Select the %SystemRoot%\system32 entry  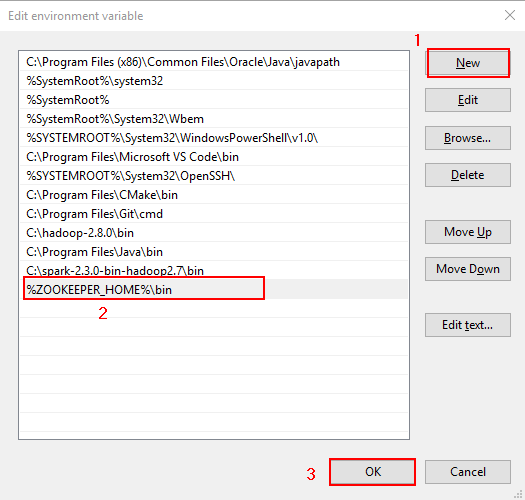point(214,81)
